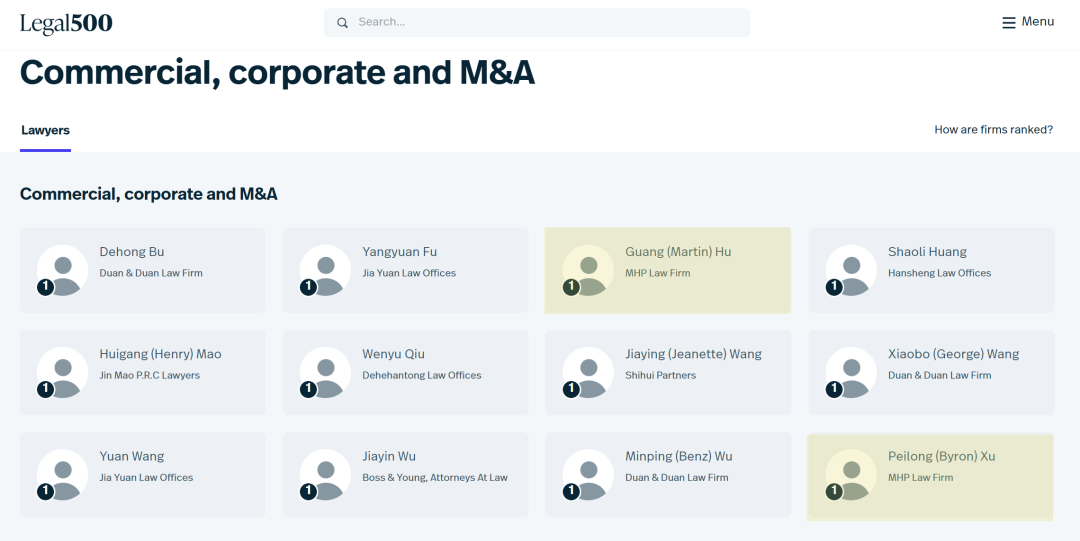Select the Yuan Wang lawyer card

pos(142,474)
